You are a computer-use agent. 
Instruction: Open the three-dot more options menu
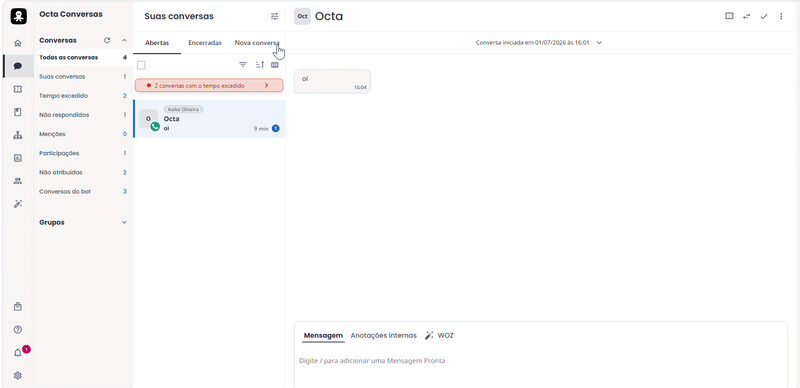[x=781, y=16]
